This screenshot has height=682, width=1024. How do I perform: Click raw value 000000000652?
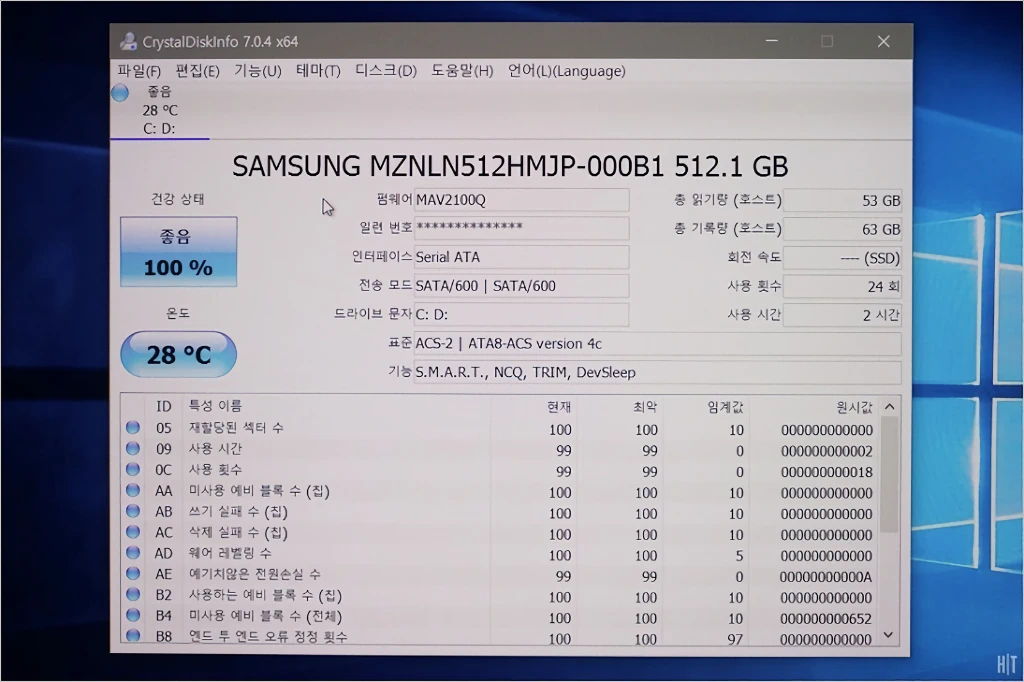point(826,619)
